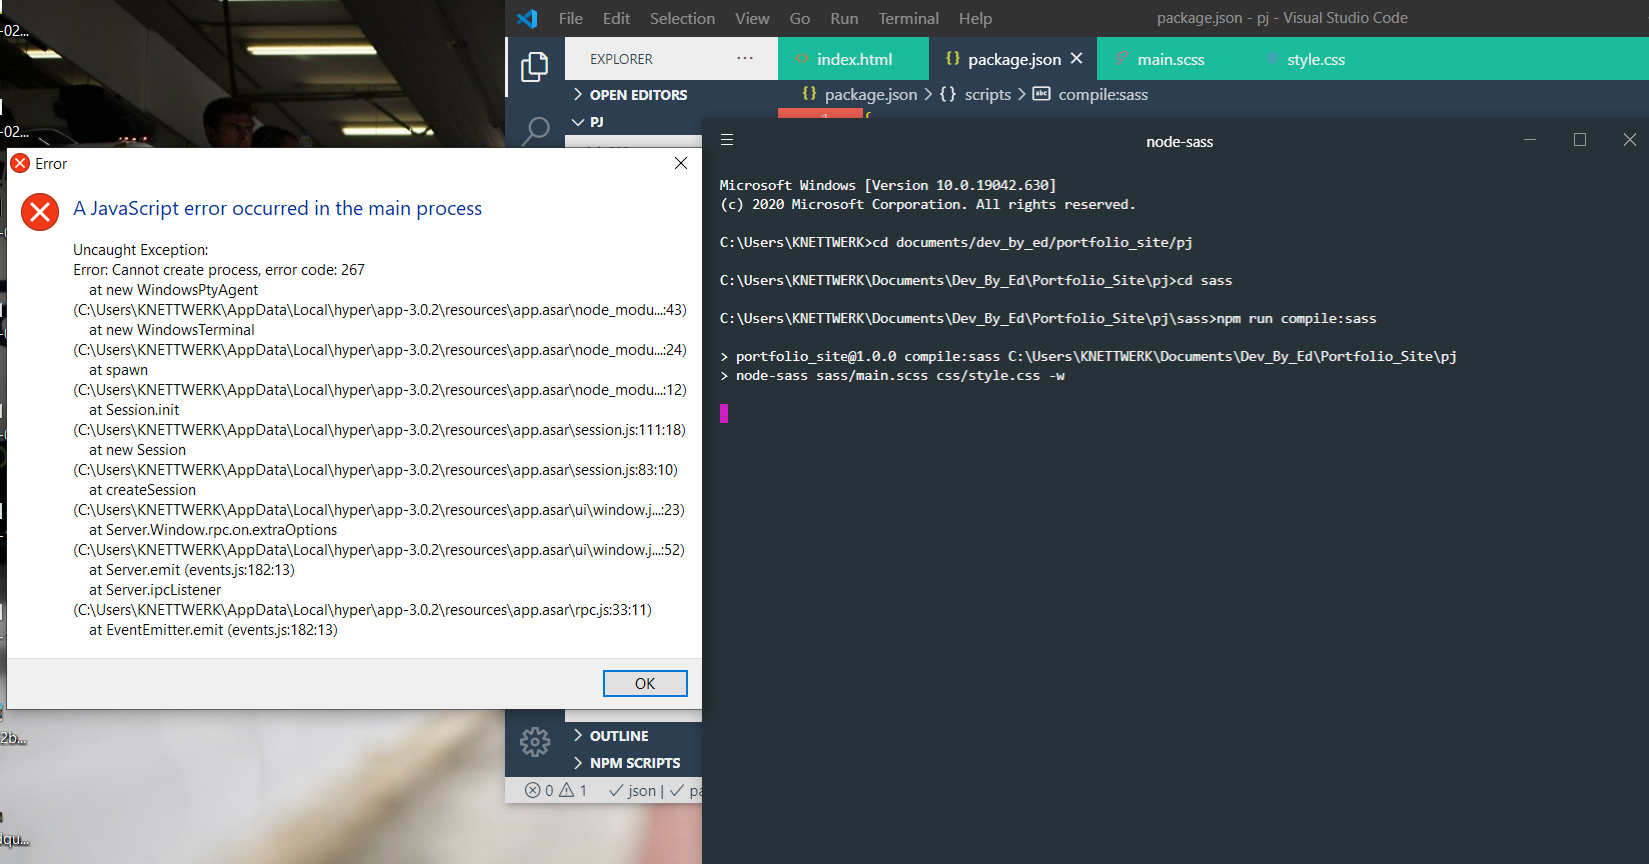The width and height of the screenshot is (1649, 864).
Task: Switch to the index.html tab
Action: coord(853,59)
